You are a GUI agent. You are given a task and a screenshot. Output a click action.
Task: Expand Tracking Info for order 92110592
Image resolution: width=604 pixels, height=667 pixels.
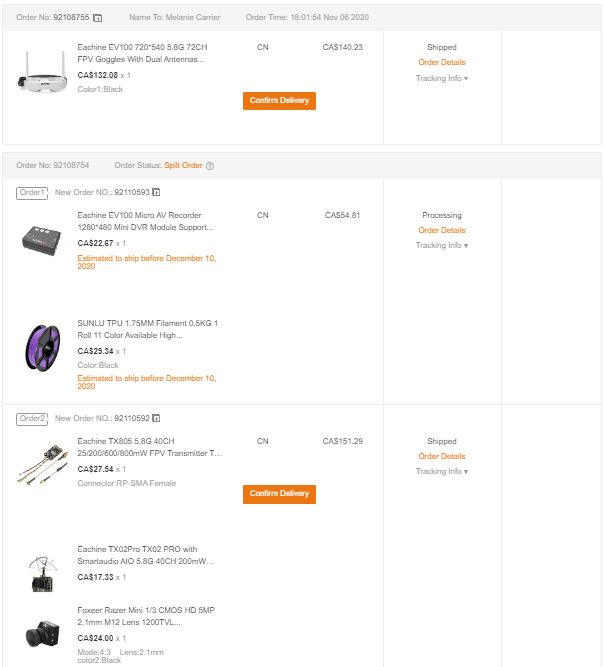coord(442,471)
